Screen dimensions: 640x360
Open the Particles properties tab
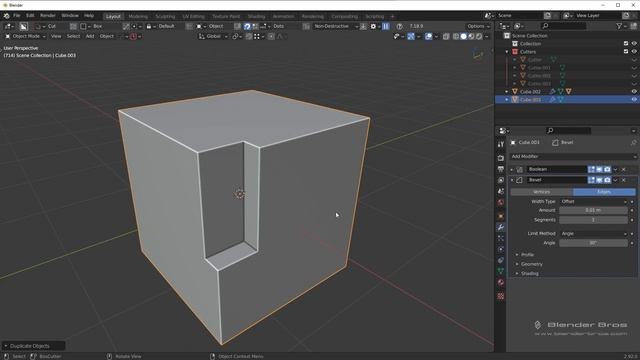[x=501, y=238]
